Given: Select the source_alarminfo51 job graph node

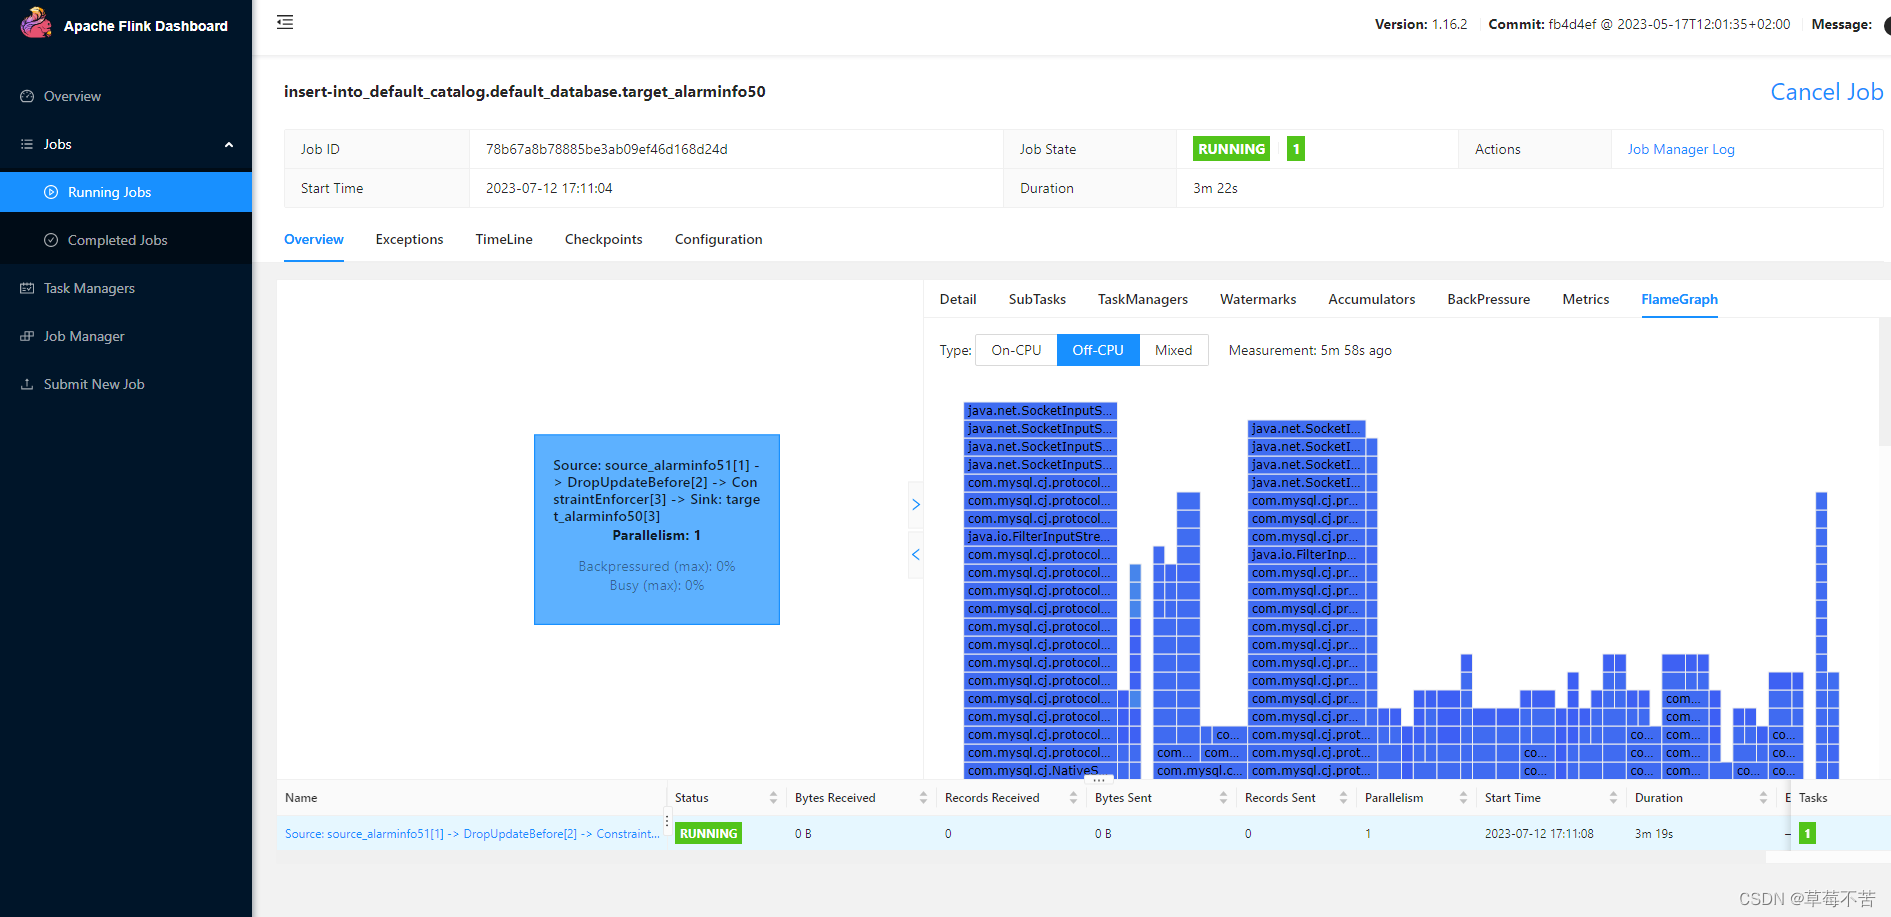Looking at the screenshot, I should (657, 529).
